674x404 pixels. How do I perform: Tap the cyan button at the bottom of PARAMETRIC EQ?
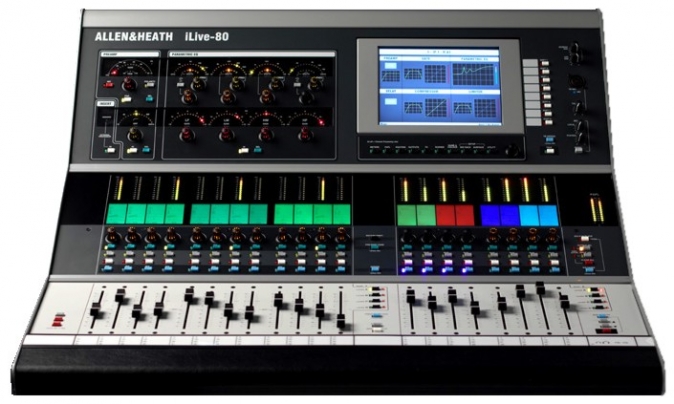tap(257, 149)
